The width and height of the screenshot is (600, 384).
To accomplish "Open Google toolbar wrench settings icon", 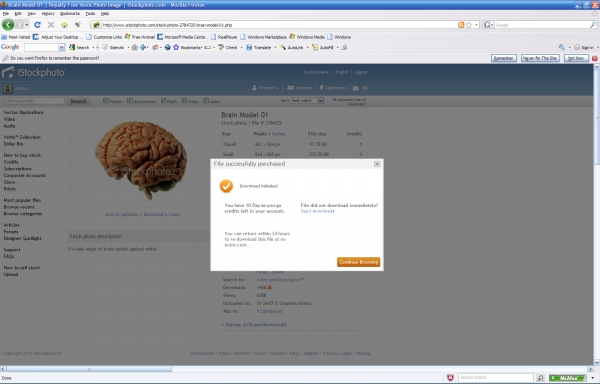I will [562, 47].
